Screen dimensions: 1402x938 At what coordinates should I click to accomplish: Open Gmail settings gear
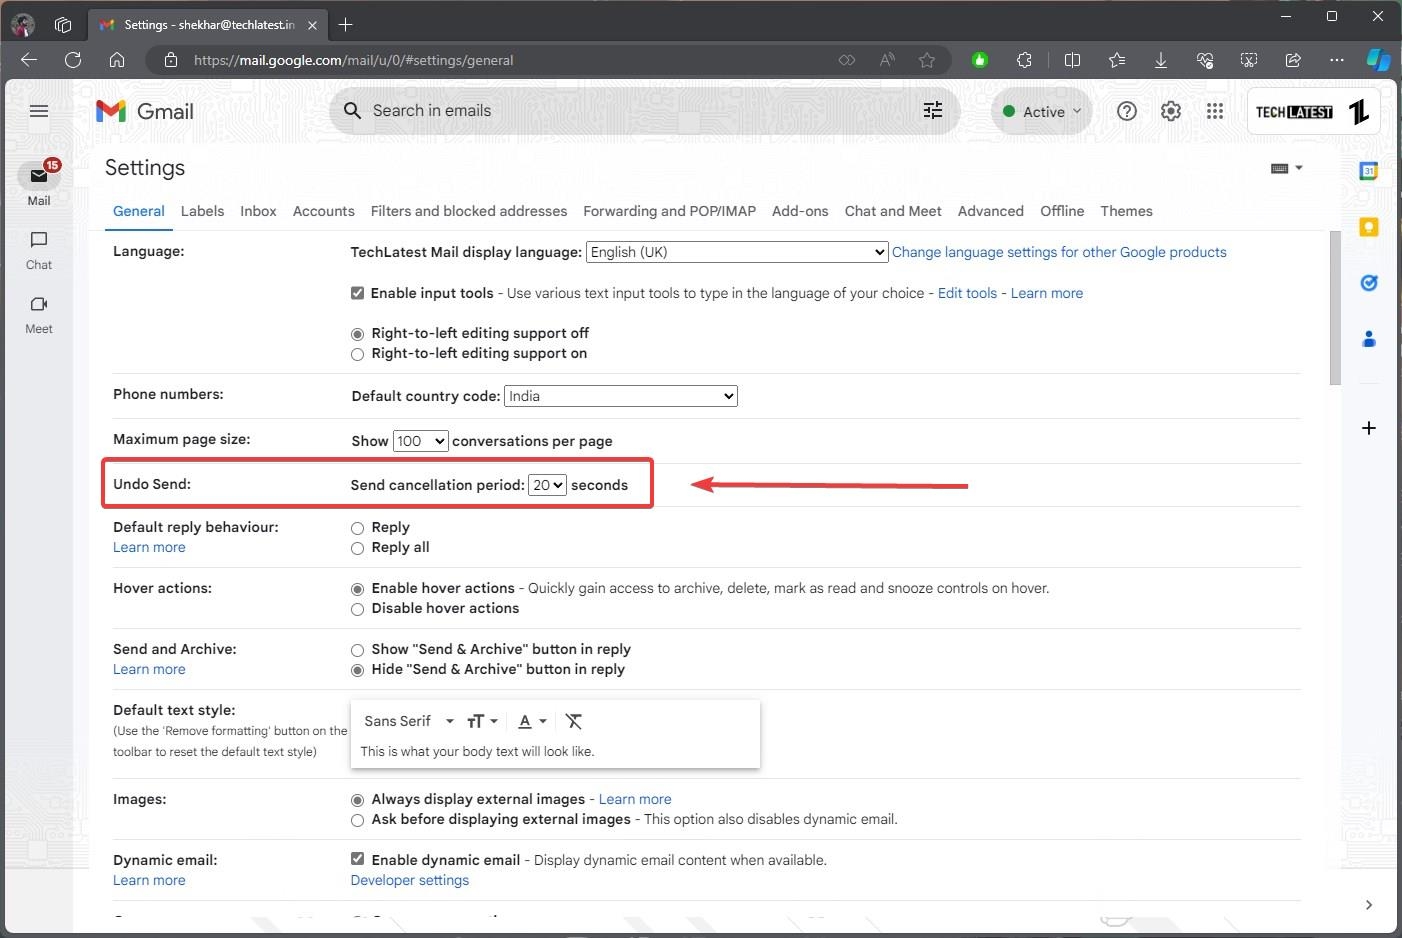coord(1170,111)
